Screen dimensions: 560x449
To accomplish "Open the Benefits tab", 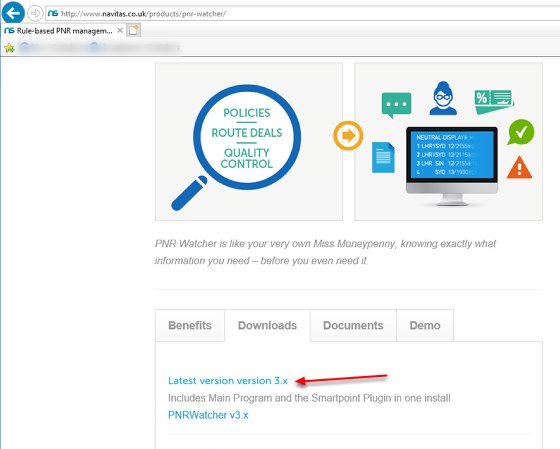I will tap(190, 325).
